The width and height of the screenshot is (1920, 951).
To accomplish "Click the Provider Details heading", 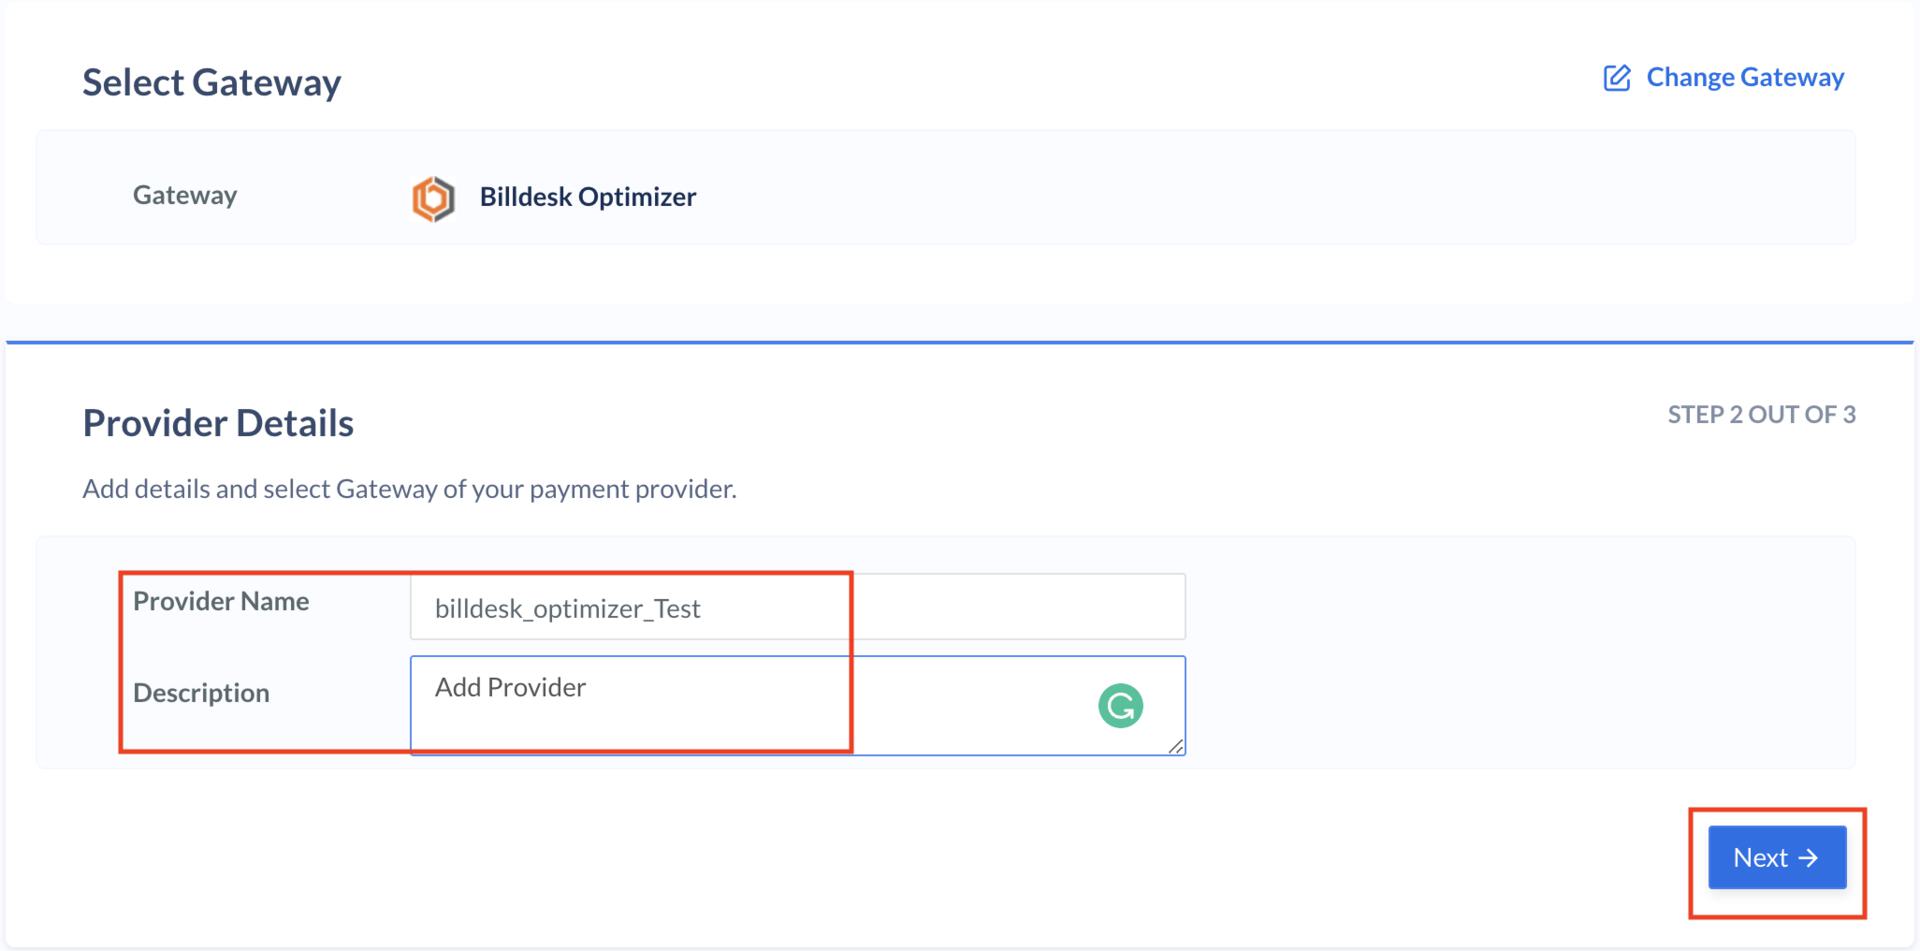I will (x=218, y=423).
